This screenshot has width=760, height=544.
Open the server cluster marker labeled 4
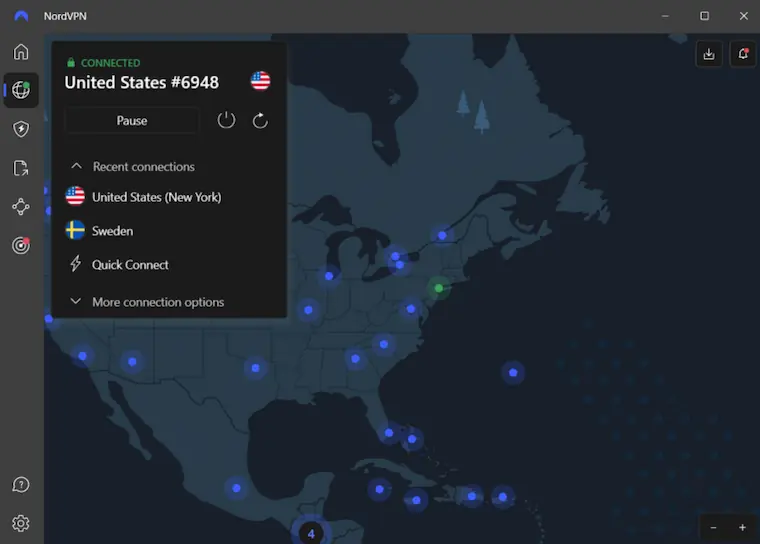pos(311,533)
